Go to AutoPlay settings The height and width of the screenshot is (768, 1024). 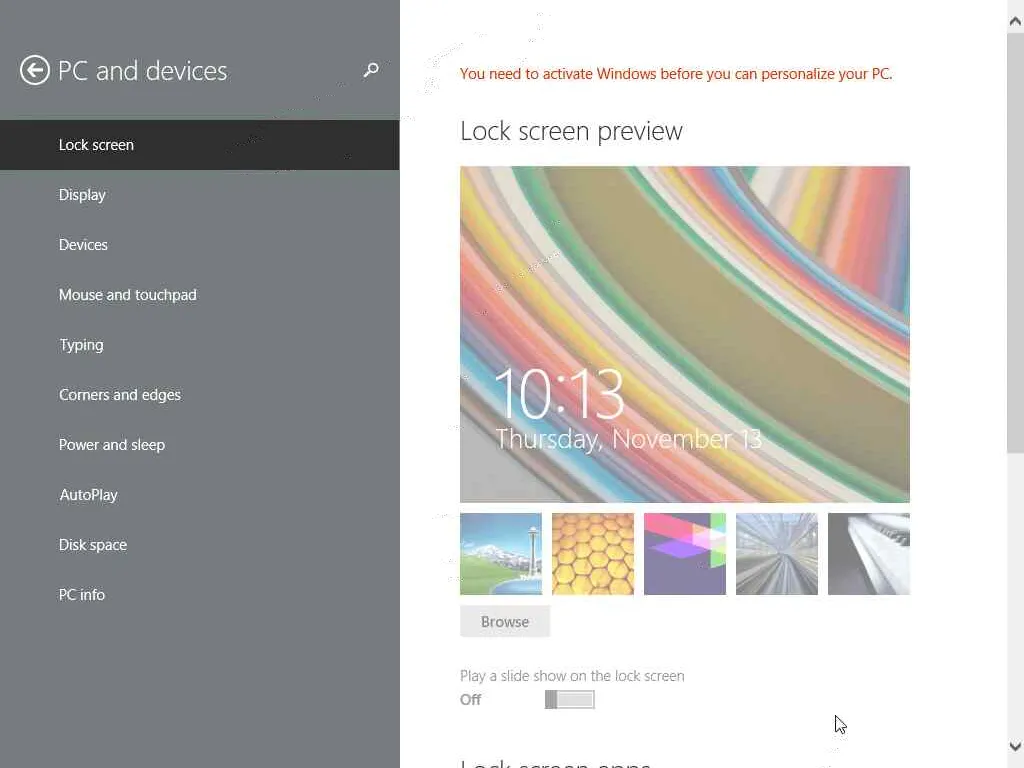click(88, 495)
